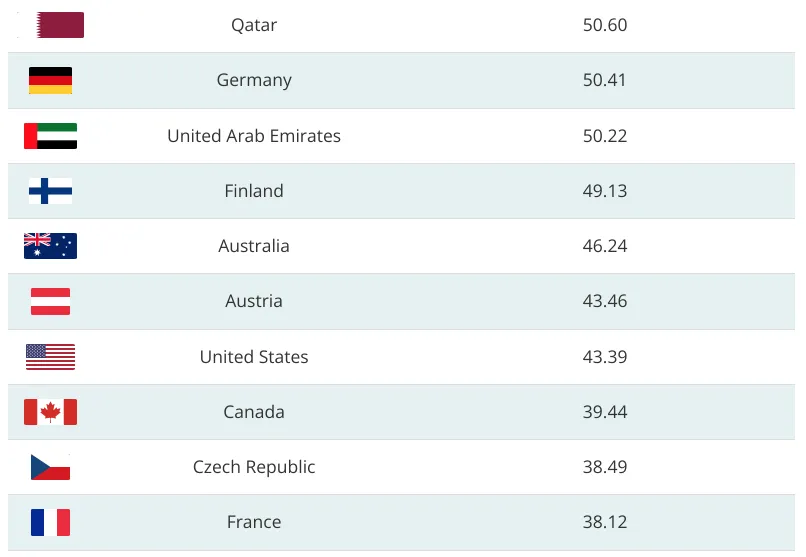Viewport: 806px width, 557px height.
Task: Click Australia's value 46.24
Action: coord(605,246)
